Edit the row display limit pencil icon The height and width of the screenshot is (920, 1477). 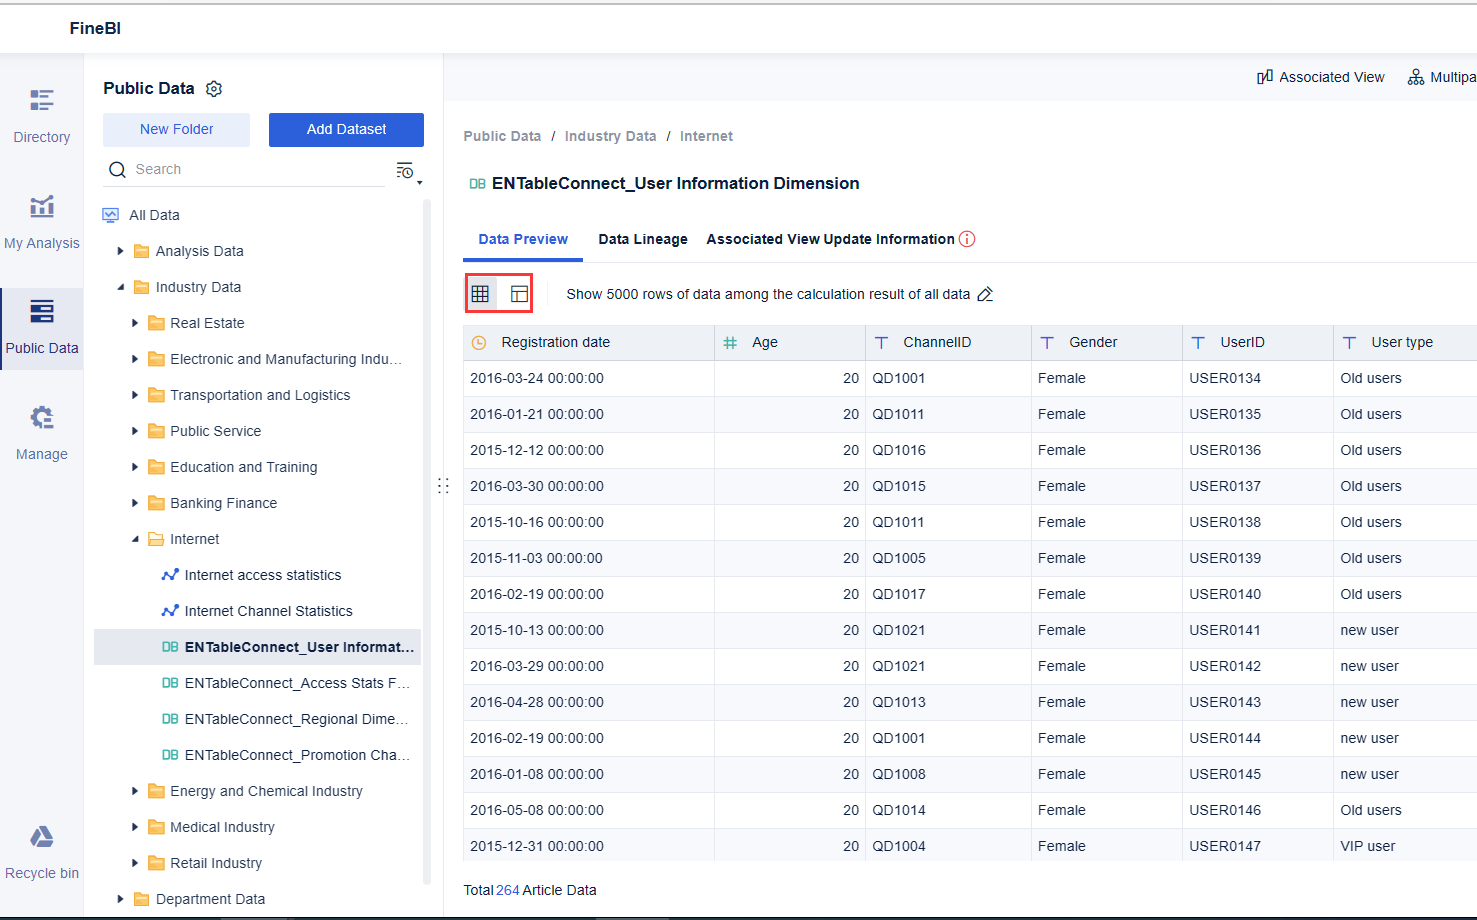coord(985,294)
